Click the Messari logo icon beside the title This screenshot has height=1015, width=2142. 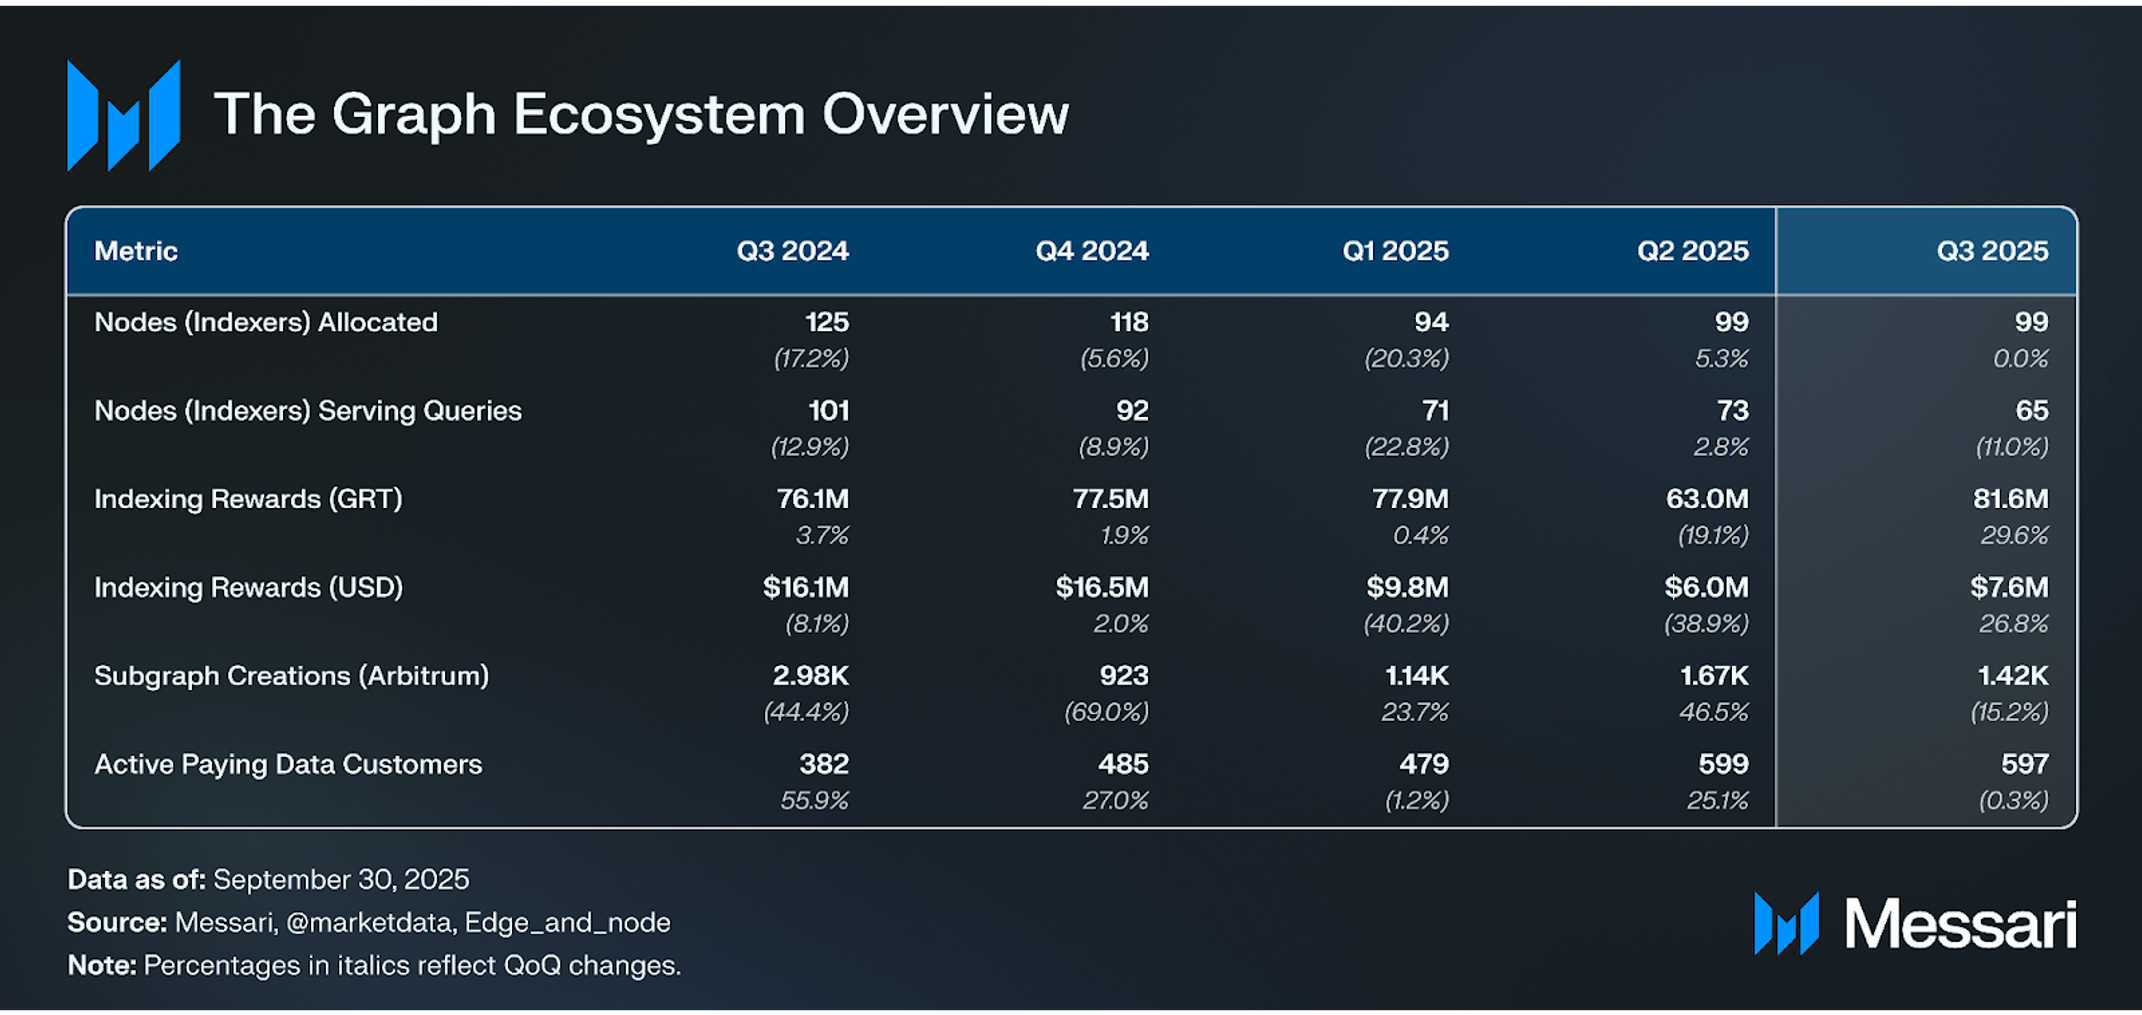[x=124, y=115]
